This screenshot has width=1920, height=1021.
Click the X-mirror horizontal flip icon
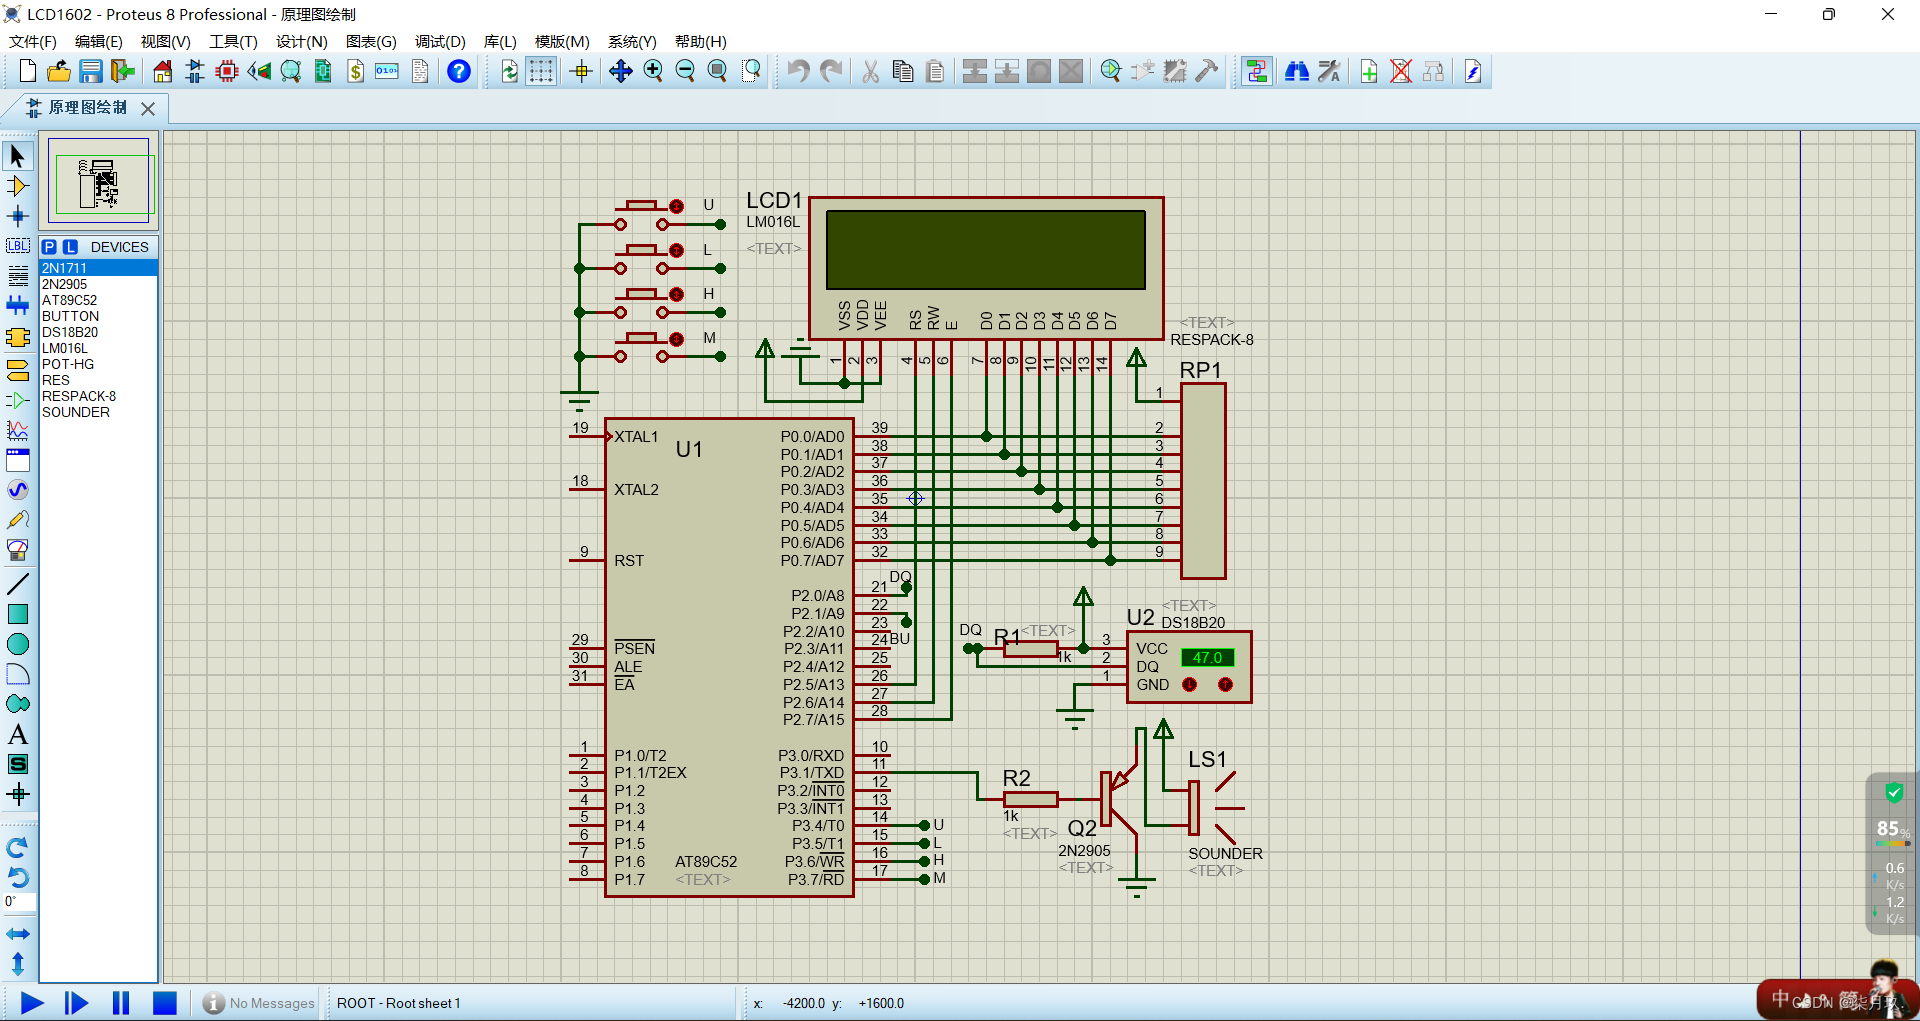pos(18,934)
